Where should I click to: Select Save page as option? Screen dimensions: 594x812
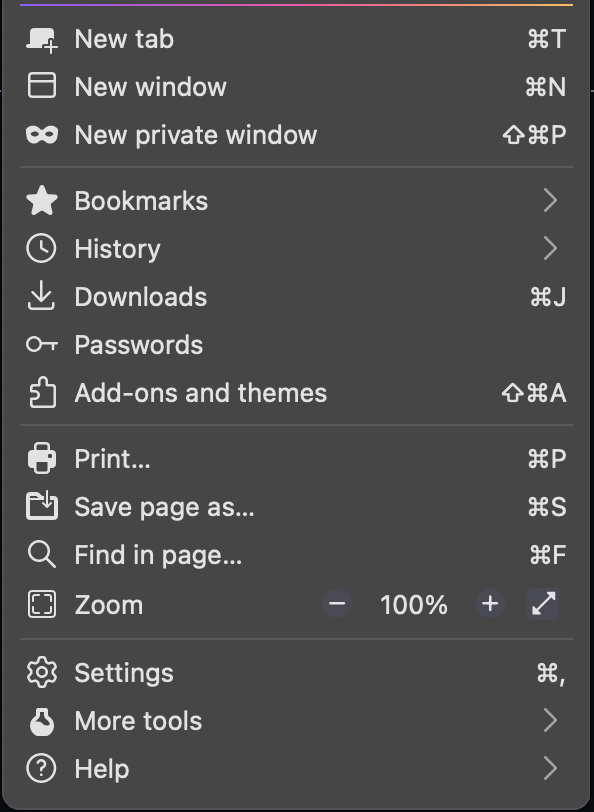click(x=162, y=506)
